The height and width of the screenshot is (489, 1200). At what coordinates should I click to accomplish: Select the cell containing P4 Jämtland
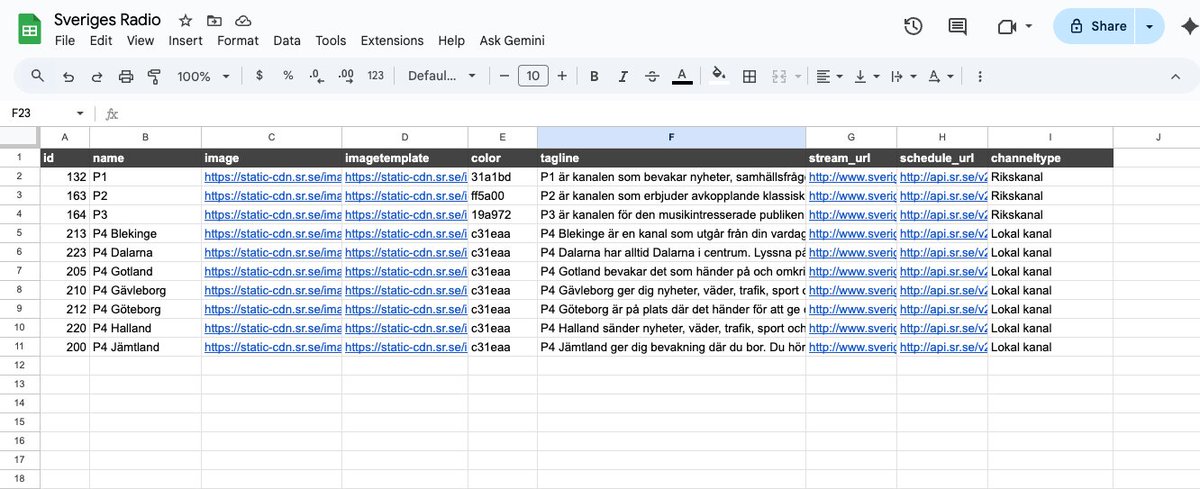pyautogui.click(x=145, y=348)
